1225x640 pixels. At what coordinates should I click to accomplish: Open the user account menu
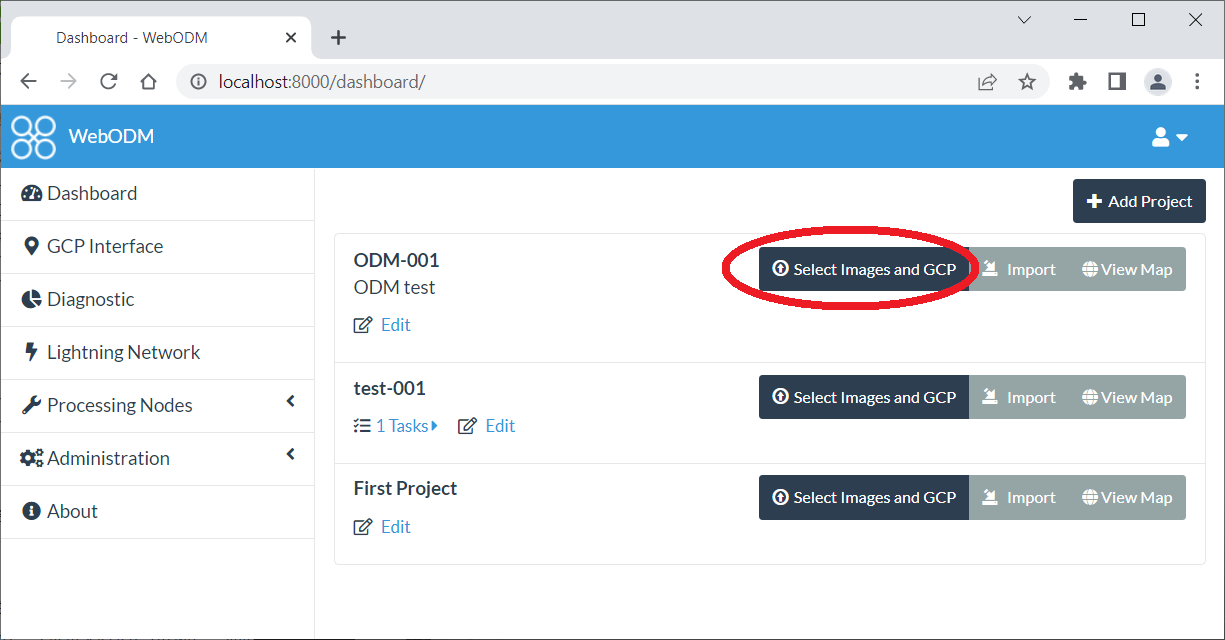point(1169,137)
